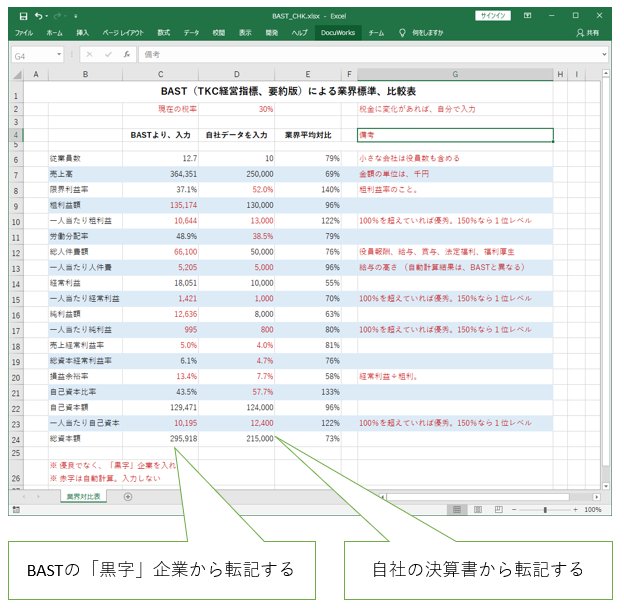
Task: Add a new sheet with plus icon
Action: click(128, 497)
